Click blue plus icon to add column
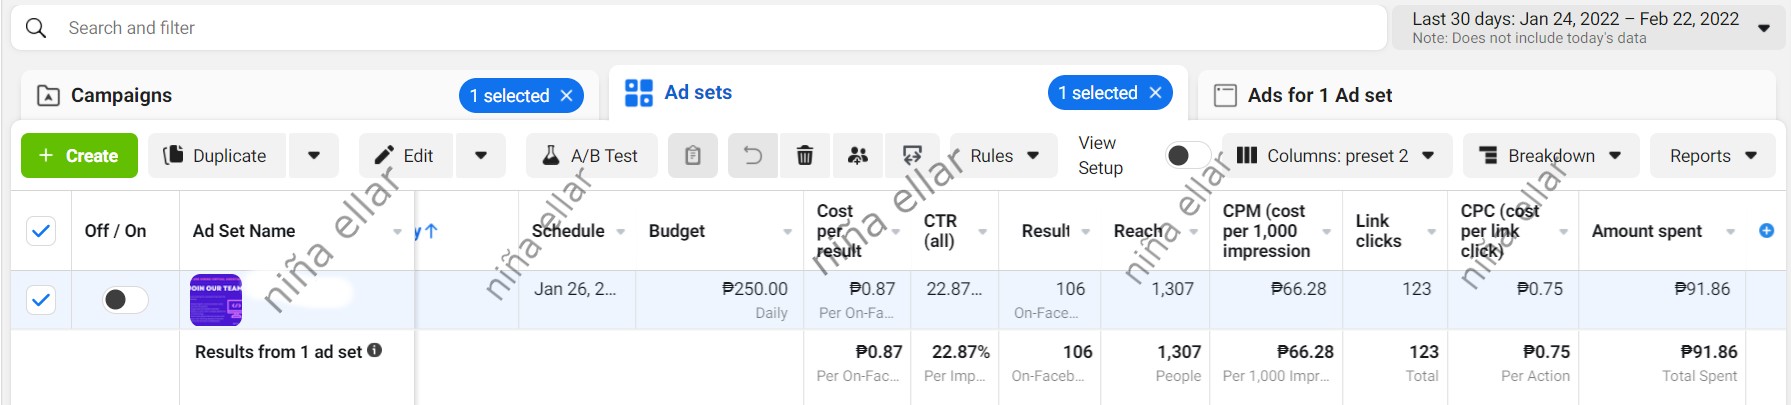The image size is (1791, 405). [1766, 231]
